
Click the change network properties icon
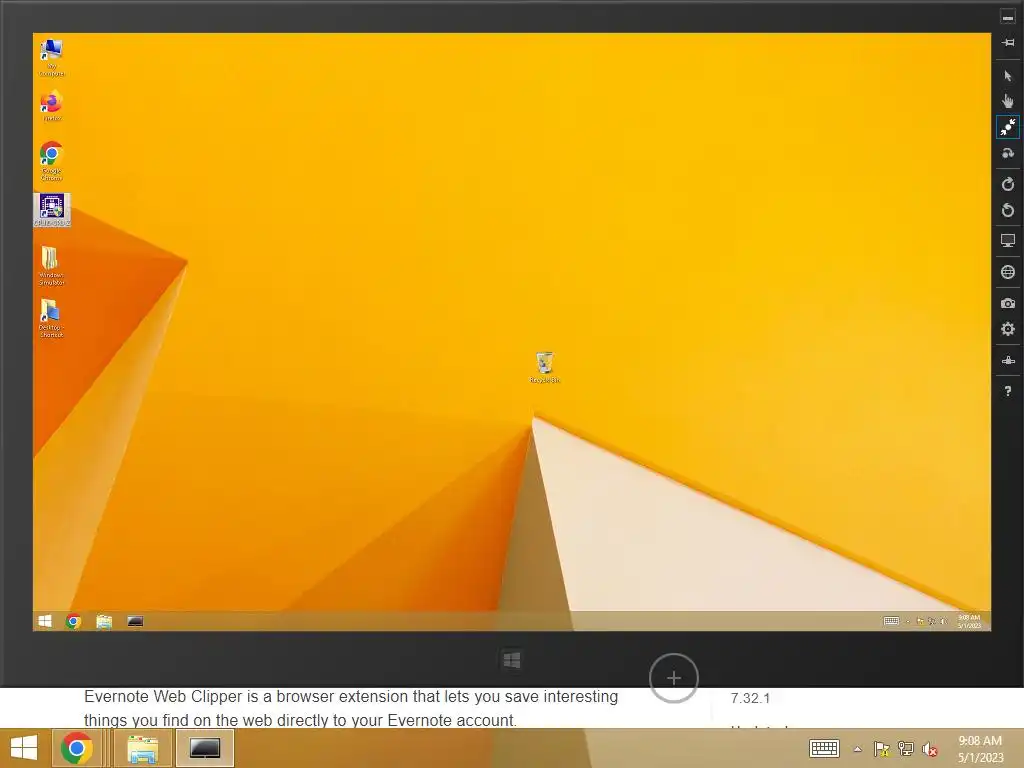[x=1008, y=360]
